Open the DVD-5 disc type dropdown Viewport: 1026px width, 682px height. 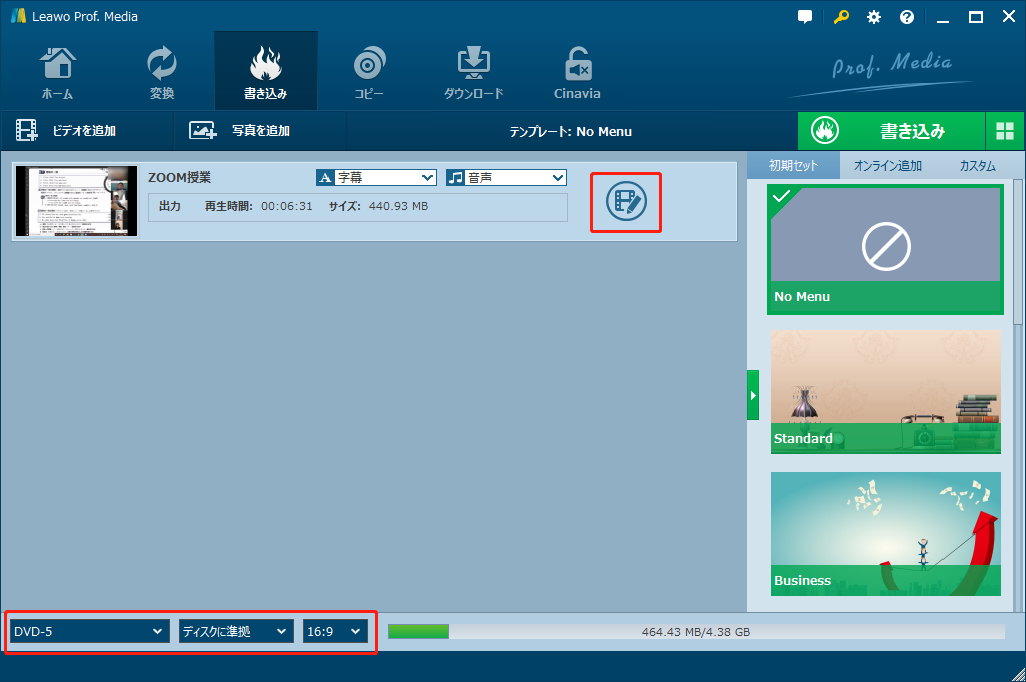coord(90,632)
